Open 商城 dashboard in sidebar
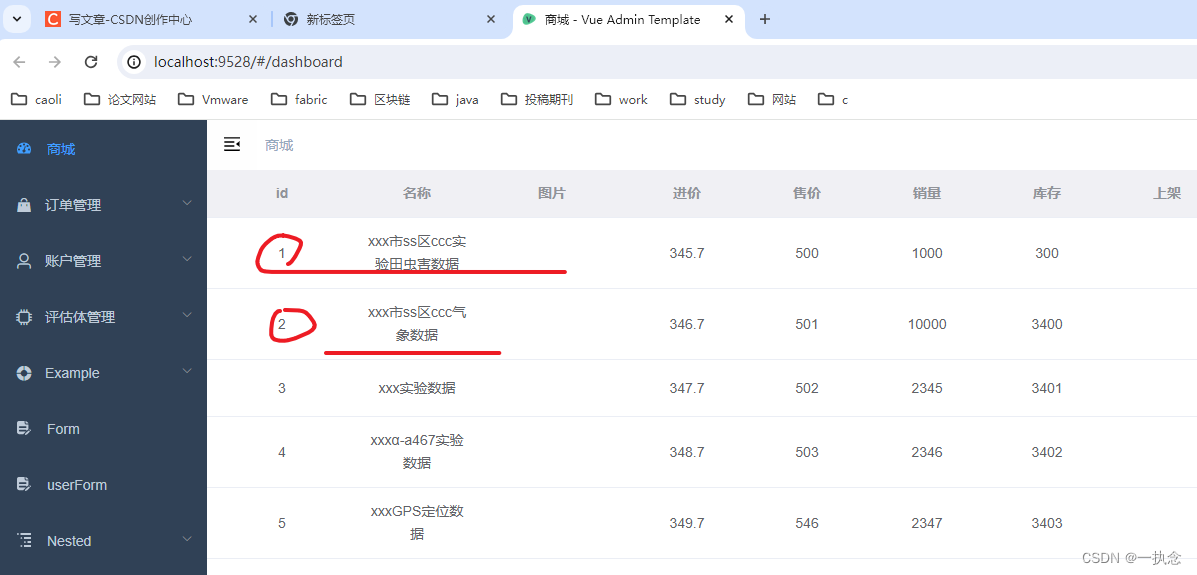The height and width of the screenshot is (575, 1197). (x=103, y=149)
